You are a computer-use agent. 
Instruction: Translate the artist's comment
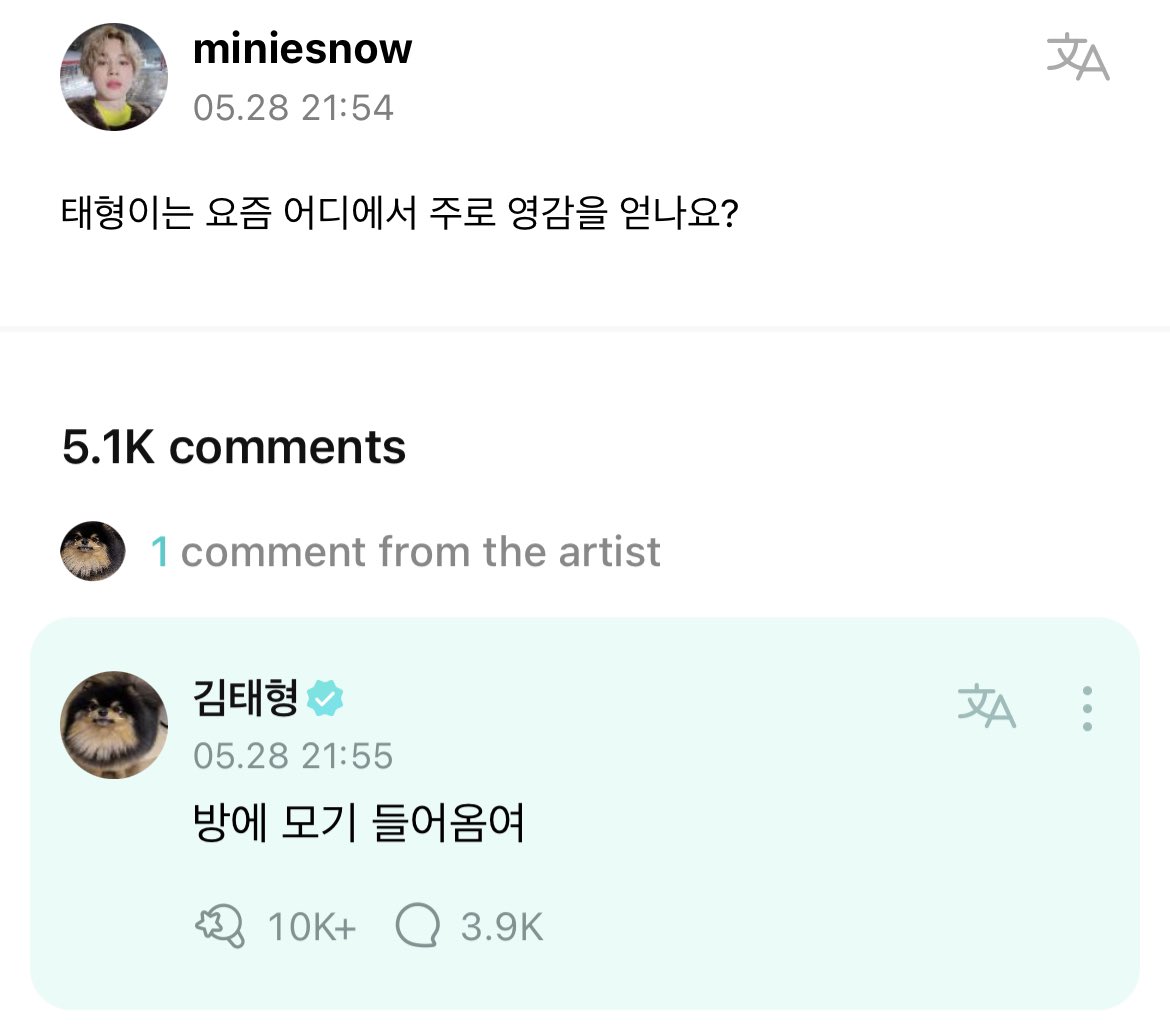(986, 707)
